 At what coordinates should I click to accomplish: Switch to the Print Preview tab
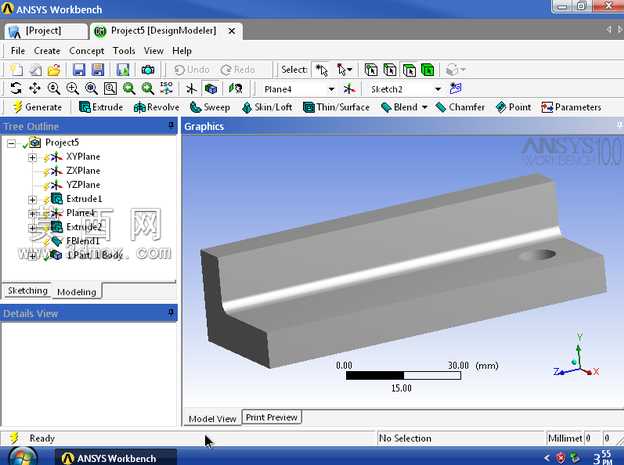coord(271,417)
